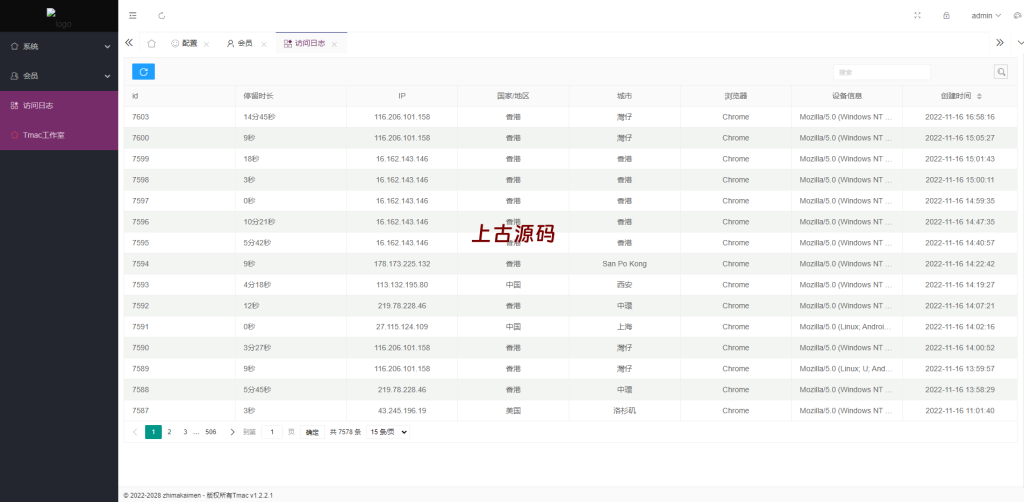Viewport: 1024px width, 502px height.
Task: Click the blue table refresh button
Action: (144, 72)
